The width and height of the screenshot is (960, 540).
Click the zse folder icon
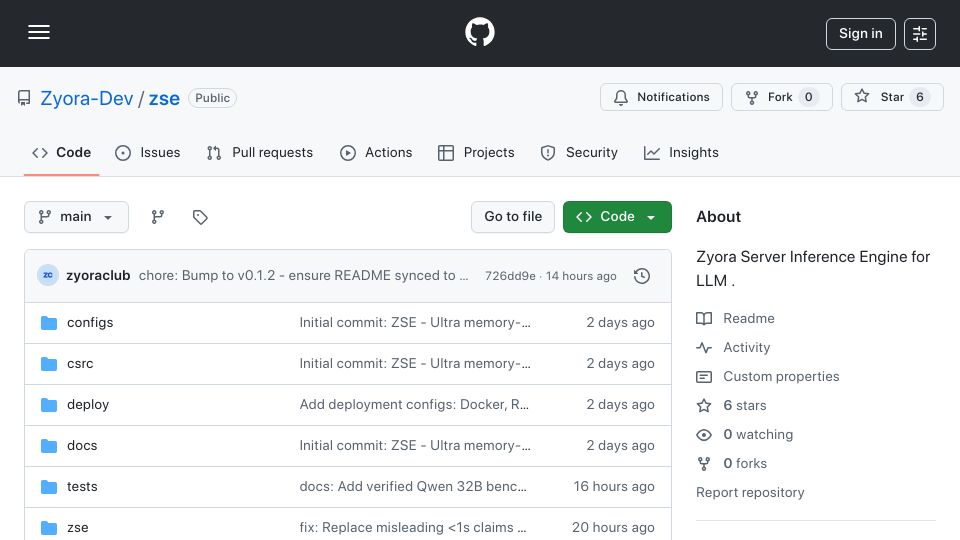click(x=49, y=528)
